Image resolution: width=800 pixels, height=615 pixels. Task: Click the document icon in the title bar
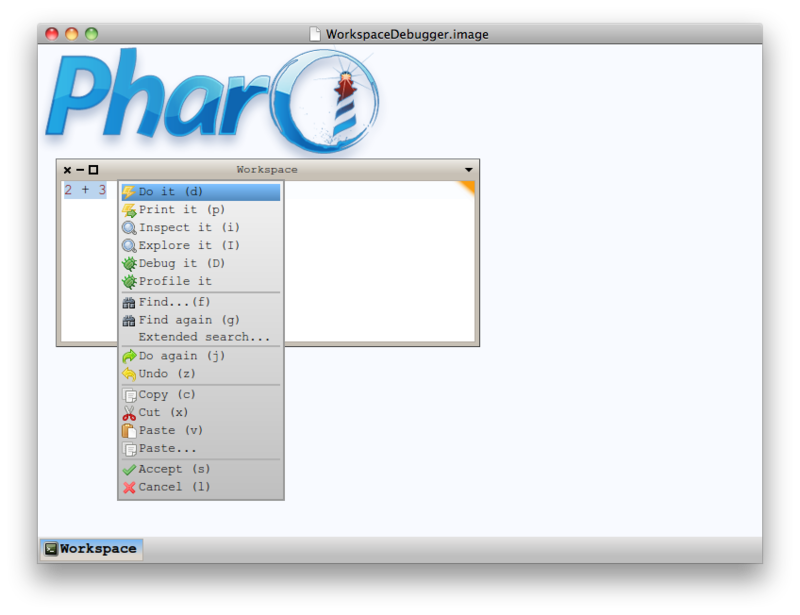coord(315,34)
